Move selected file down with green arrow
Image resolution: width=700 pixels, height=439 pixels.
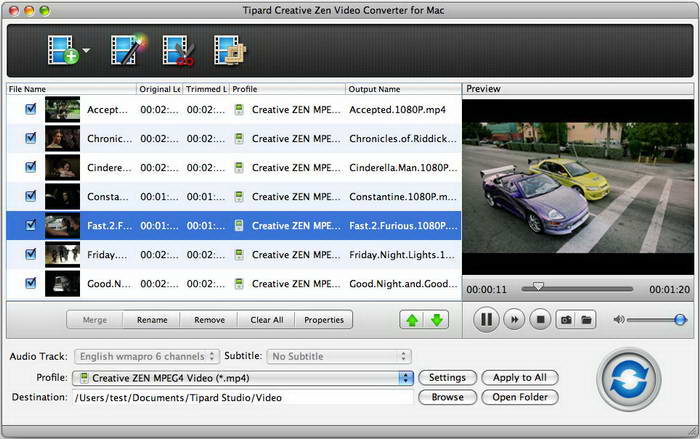(x=437, y=320)
